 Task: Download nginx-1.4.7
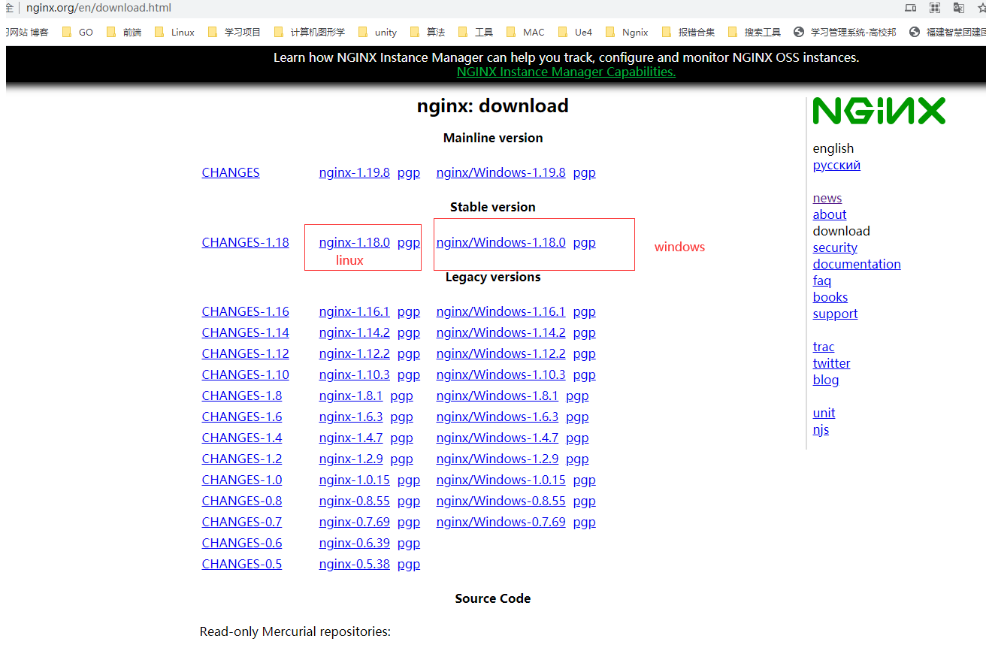click(350, 438)
